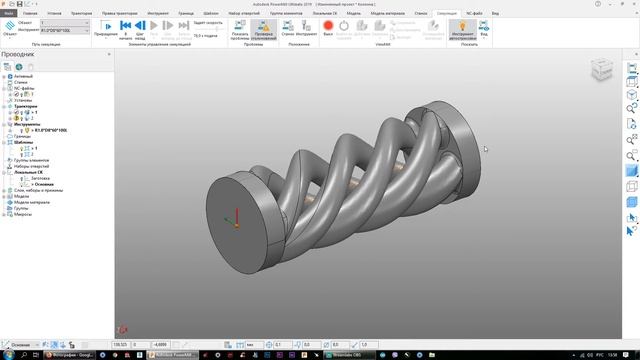Image resolution: width=640 pixels, height=360 pixels.
Task: Open the View dropdown in the Show group
Action: coord(484,30)
